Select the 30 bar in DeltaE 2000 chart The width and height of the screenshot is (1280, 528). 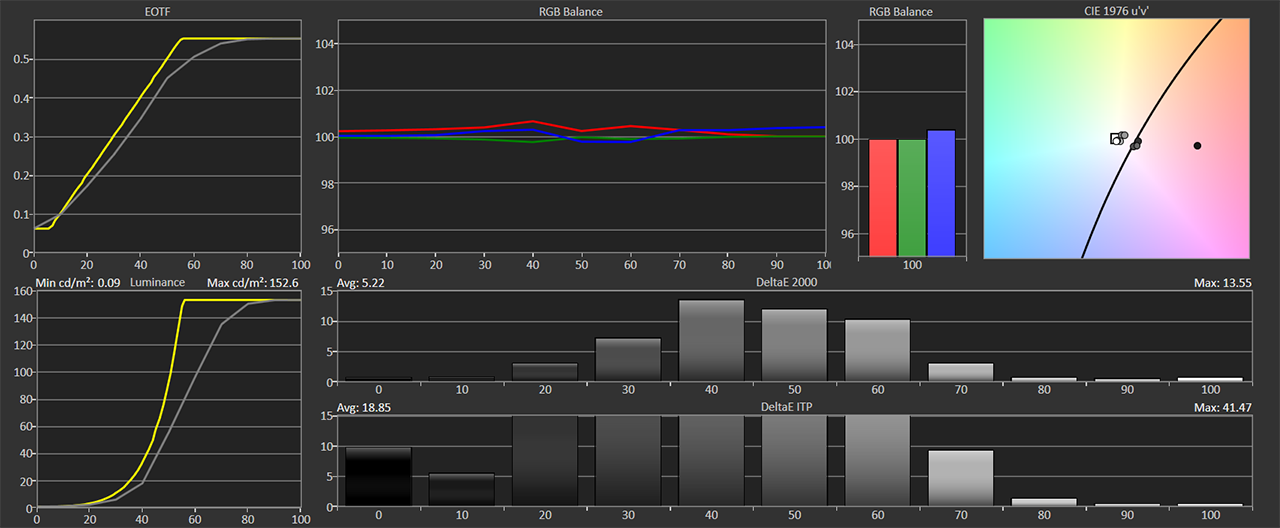point(628,360)
